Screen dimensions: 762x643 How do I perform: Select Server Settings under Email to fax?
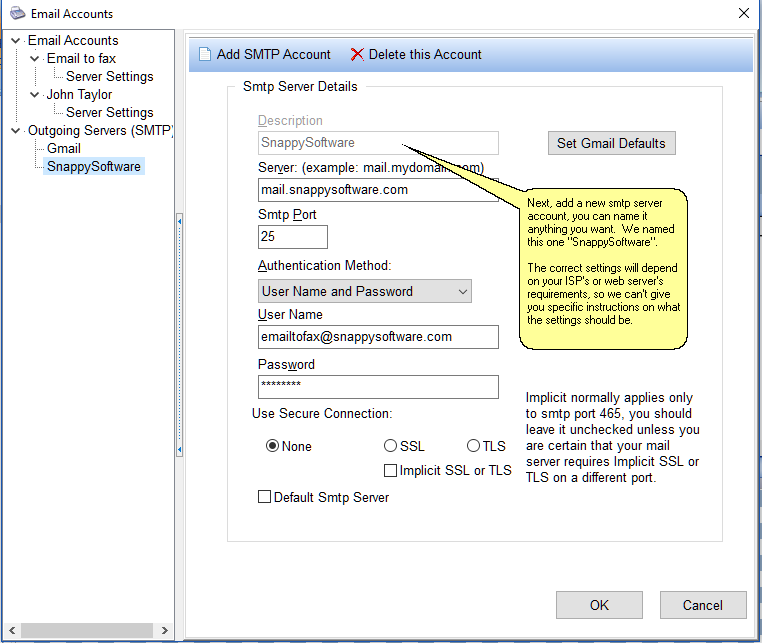pos(109,76)
